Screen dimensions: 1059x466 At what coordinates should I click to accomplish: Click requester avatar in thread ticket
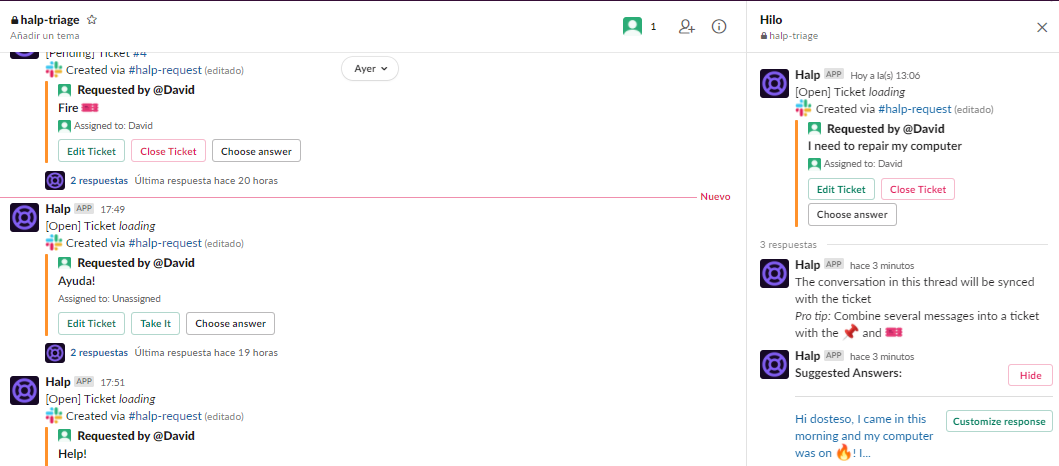[x=814, y=128]
